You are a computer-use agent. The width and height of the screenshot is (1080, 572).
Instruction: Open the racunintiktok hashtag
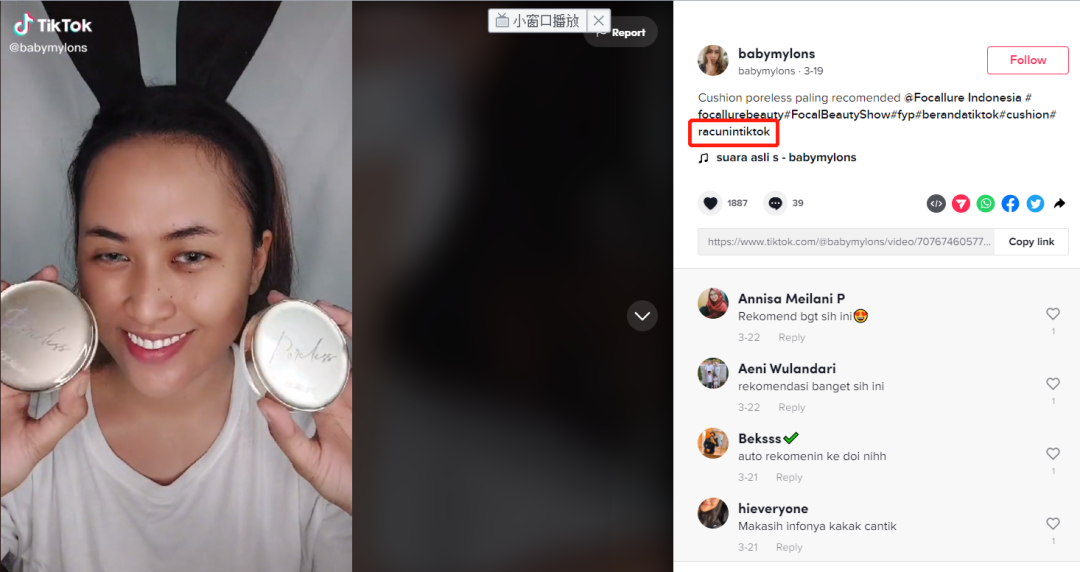pyautogui.click(x=734, y=132)
